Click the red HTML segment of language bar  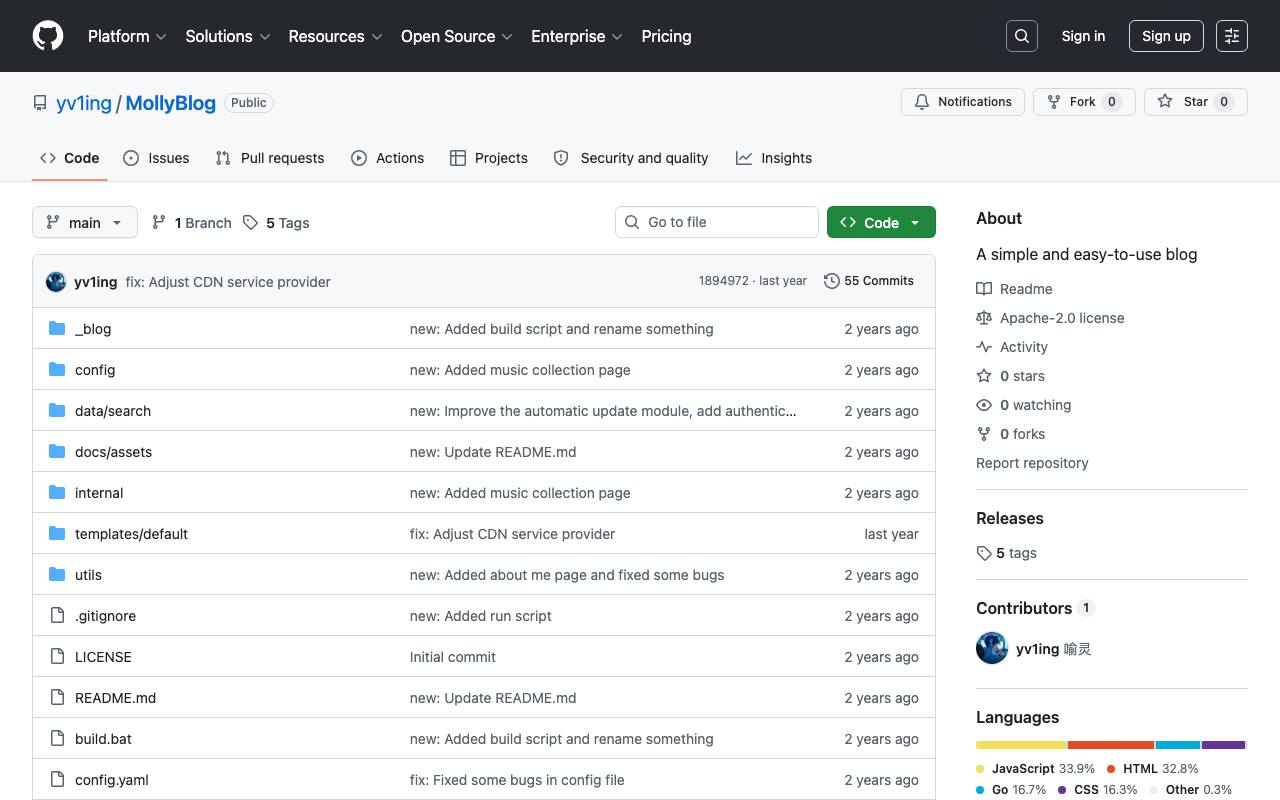coord(1111,745)
